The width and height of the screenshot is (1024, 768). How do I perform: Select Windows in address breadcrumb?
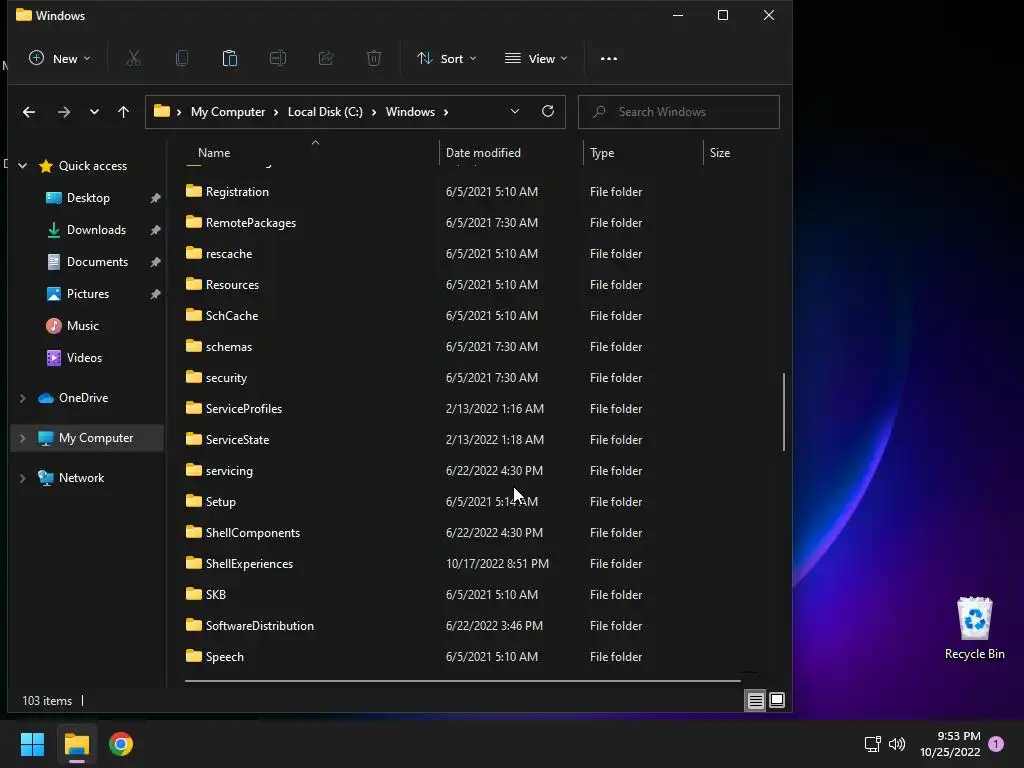[410, 112]
